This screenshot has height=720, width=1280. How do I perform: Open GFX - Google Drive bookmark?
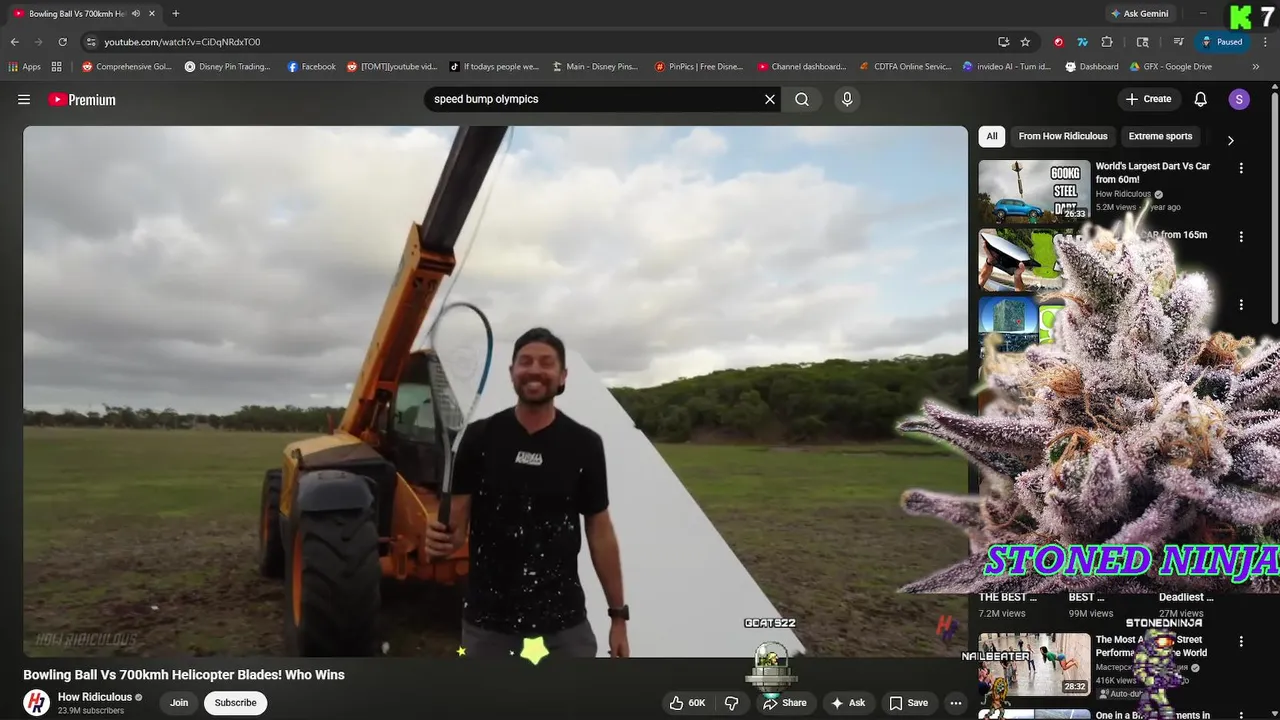tap(1171, 67)
